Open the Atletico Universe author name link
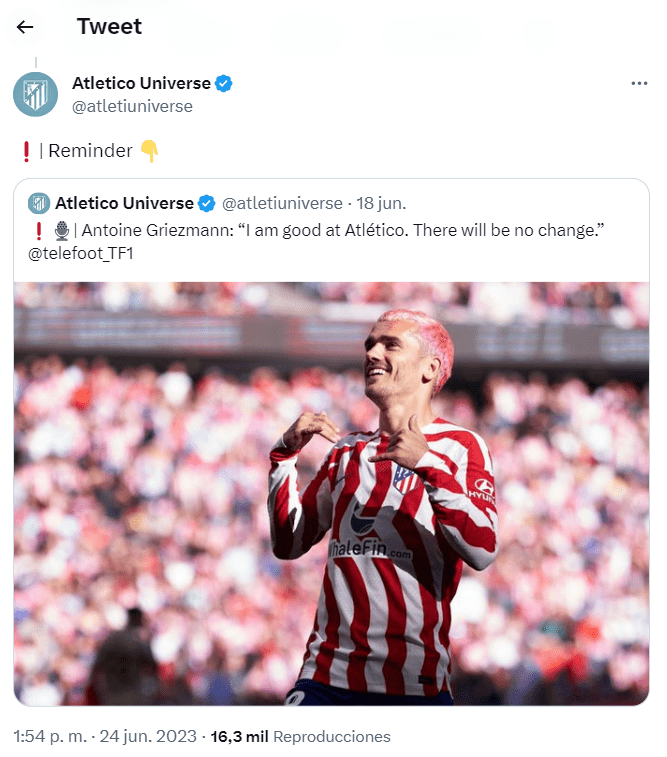The height and width of the screenshot is (757, 667). (141, 83)
